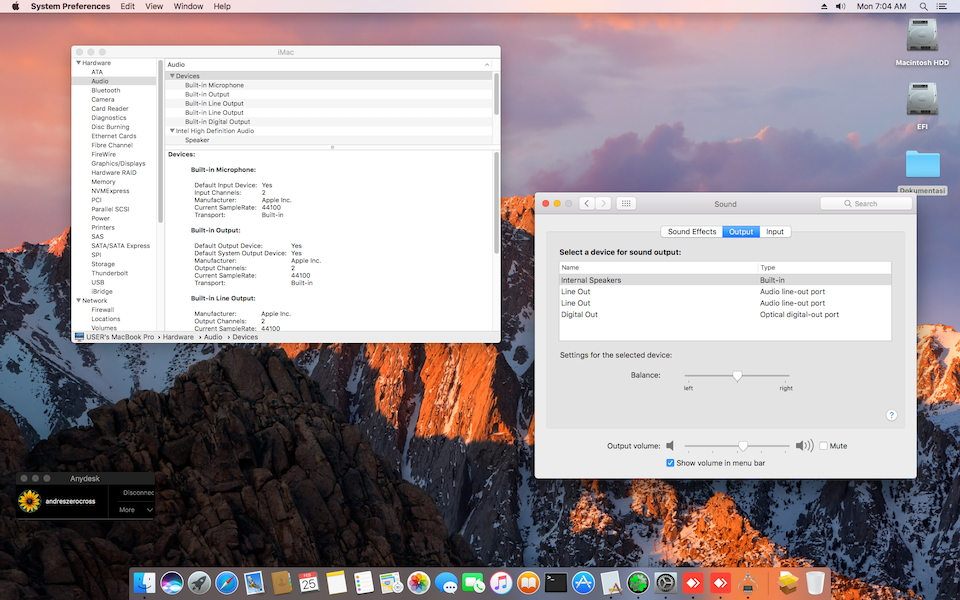Open the System Preferences menu
The height and width of the screenshot is (600, 960).
[x=70, y=6]
